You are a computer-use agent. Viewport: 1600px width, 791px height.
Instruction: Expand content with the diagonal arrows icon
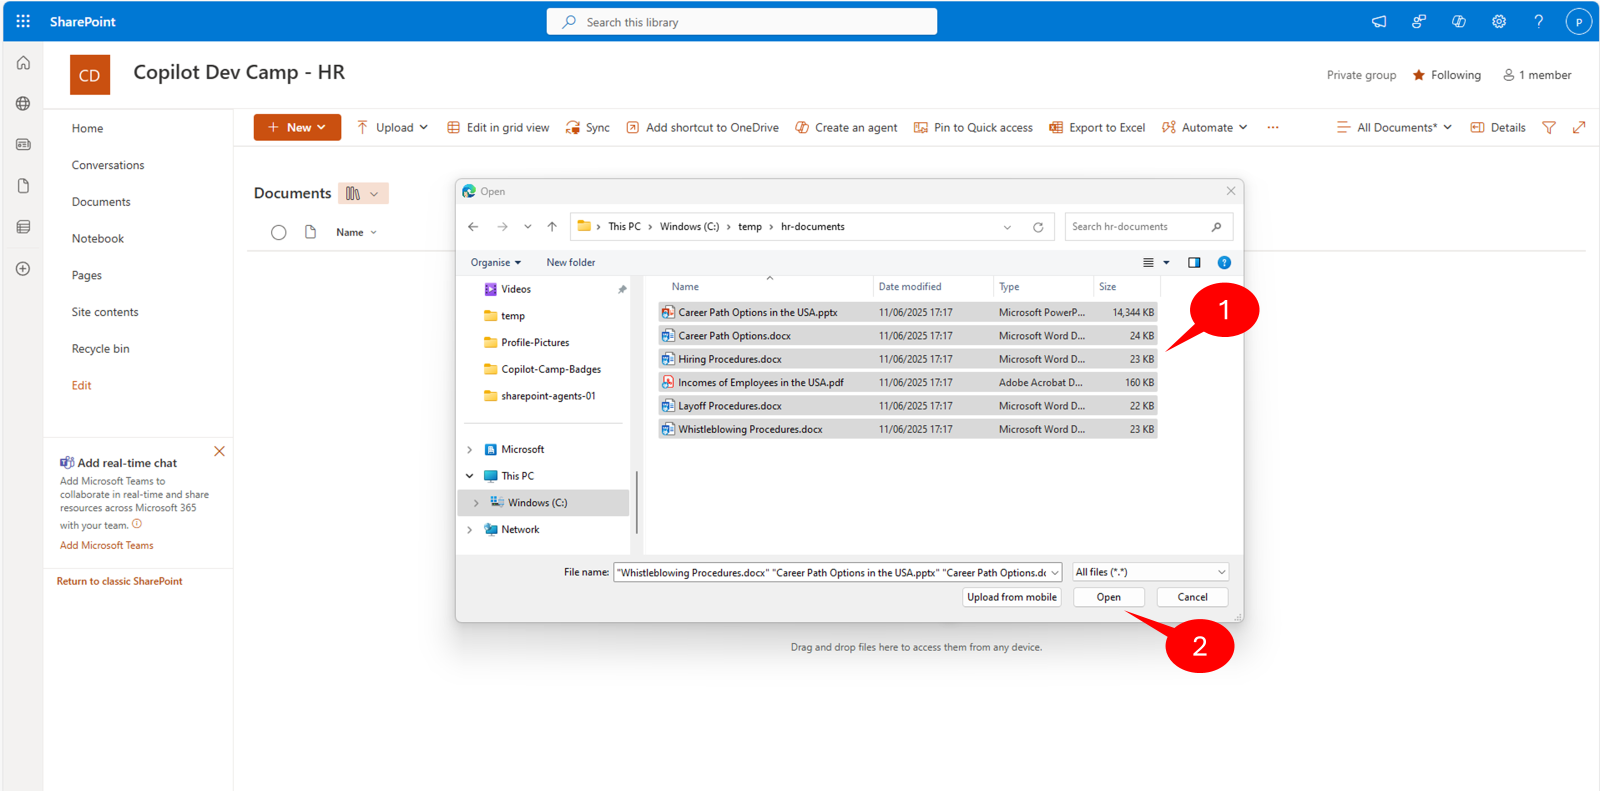tap(1579, 127)
